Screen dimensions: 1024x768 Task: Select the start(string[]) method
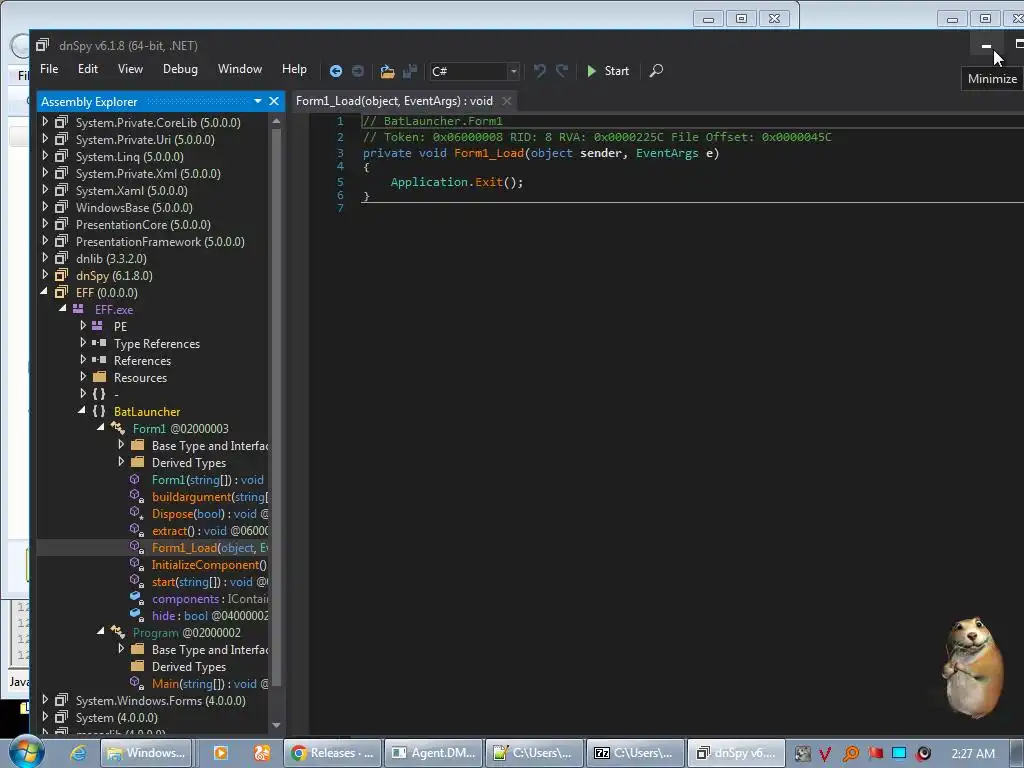[210, 582]
